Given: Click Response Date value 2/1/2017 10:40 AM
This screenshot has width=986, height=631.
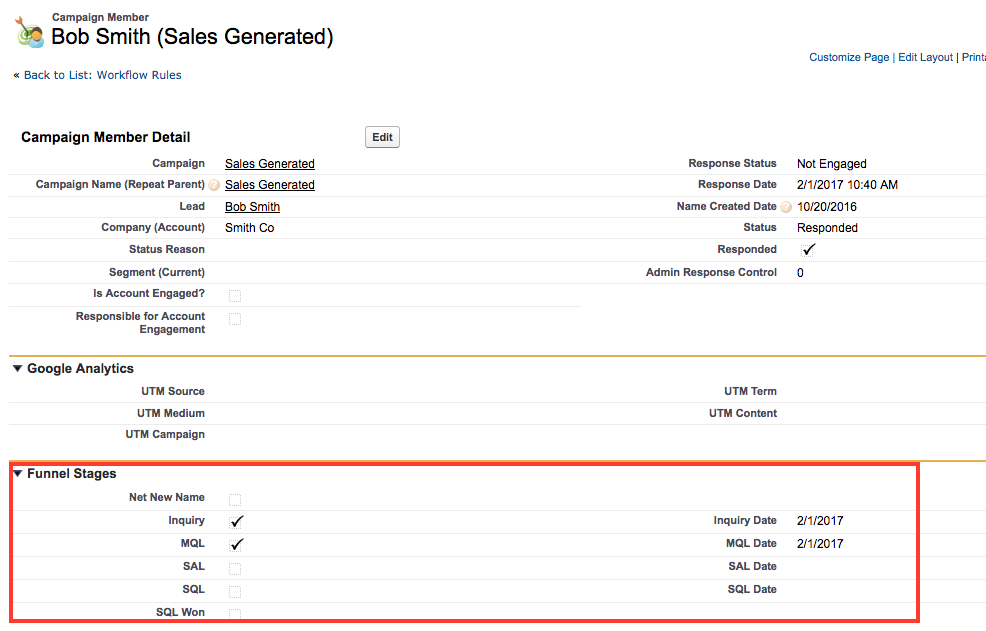Looking at the screenshot, I should 848,185.
